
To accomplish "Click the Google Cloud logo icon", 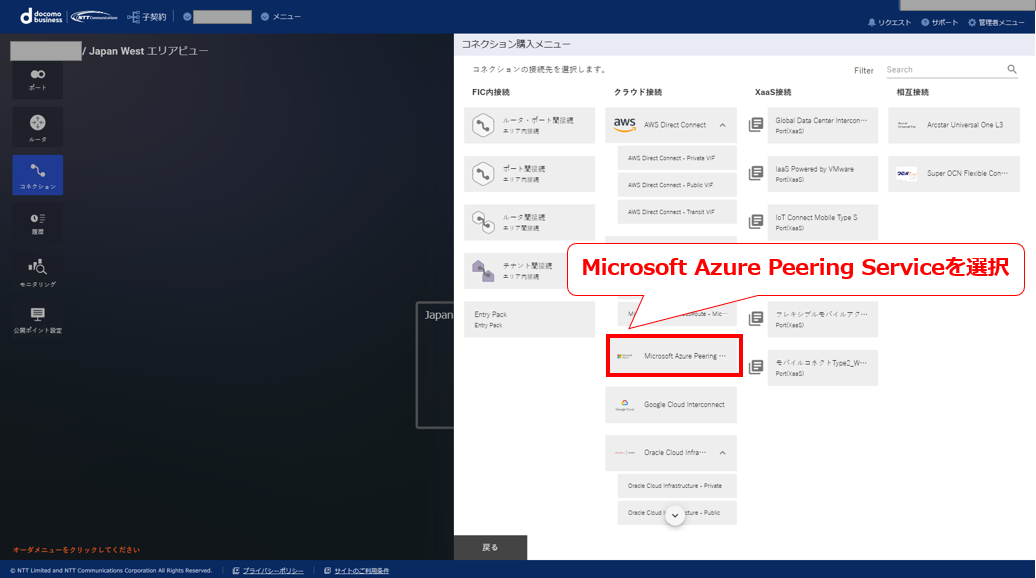I will pyautogui.click(x=624, y=405).
